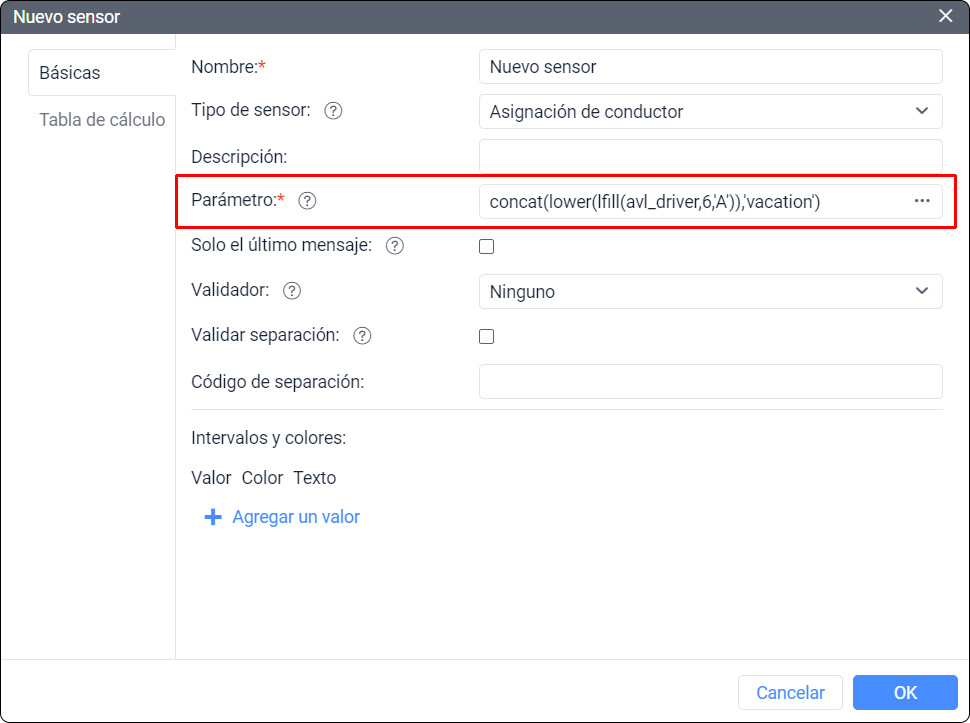Change sensor type from Asignación de conductor
Viewport: 970px width, 723px height.
710,111
